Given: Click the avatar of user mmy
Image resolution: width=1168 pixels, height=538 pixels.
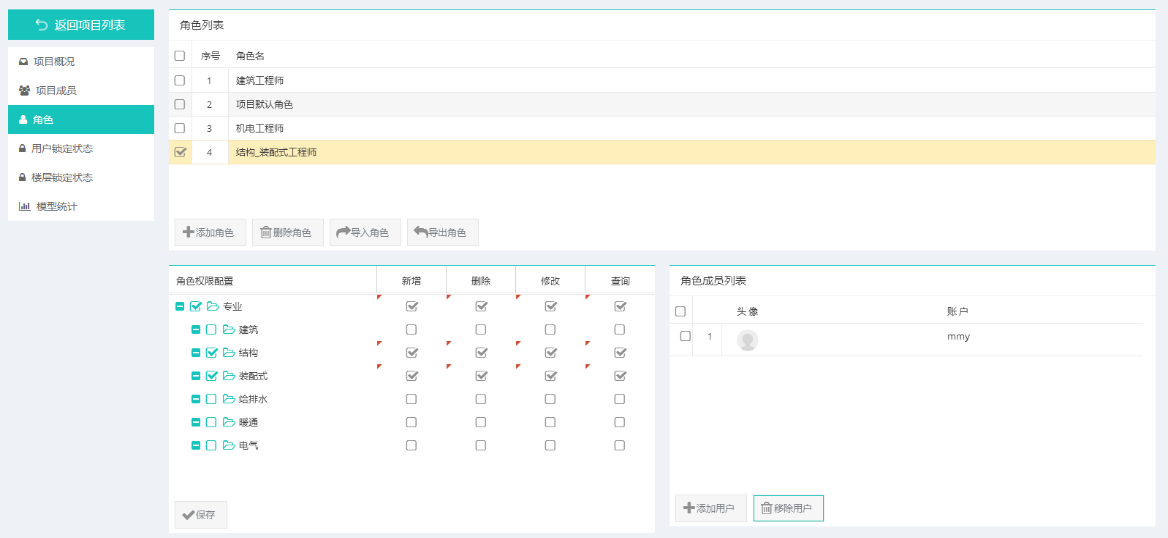Looking at the screenshot, I should (x=747, y=341).
